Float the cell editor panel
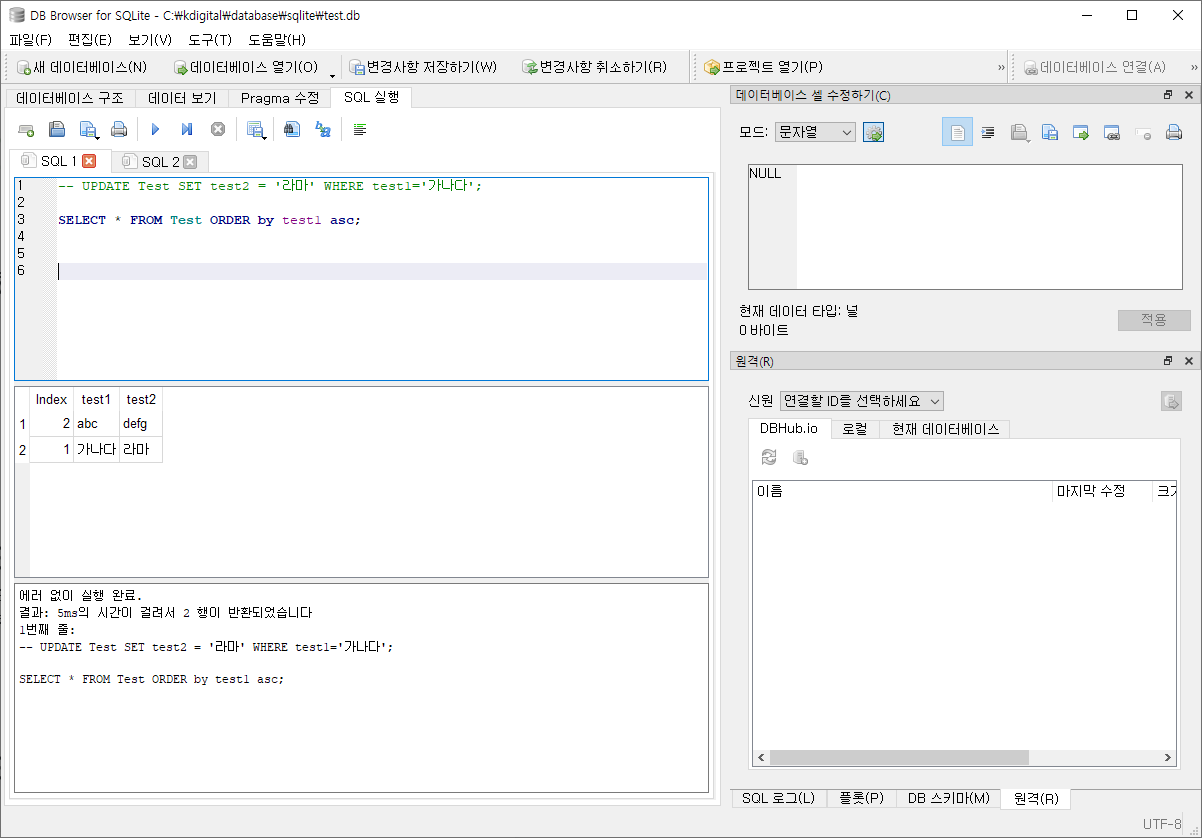1202x838 pixels. coord(1167,95)
